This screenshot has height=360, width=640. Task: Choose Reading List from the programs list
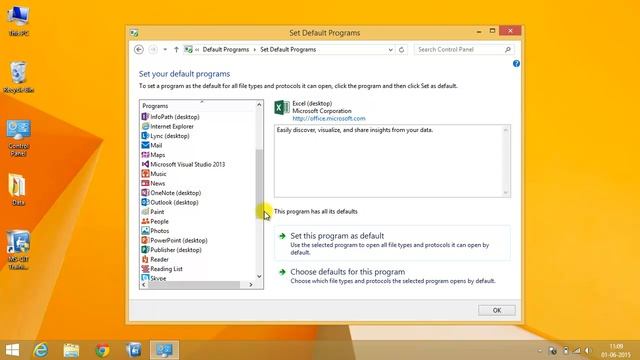coord(162,269)
